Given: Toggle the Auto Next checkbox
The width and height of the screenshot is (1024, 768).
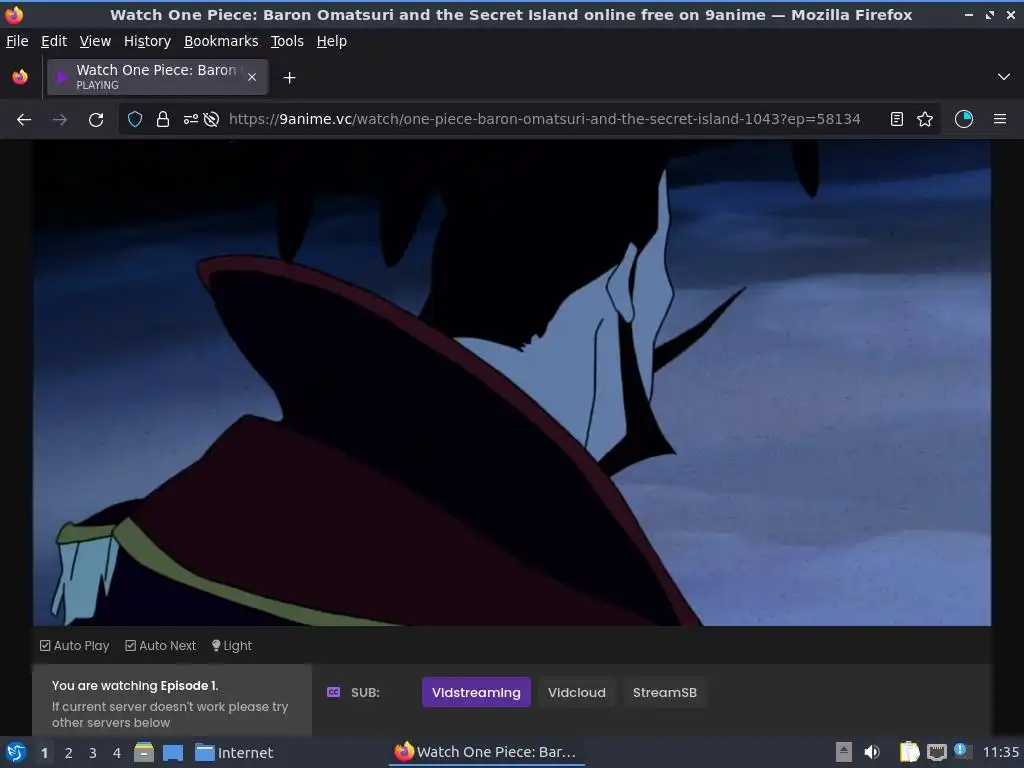Looking at the screenshot, I should coord(161,646).
